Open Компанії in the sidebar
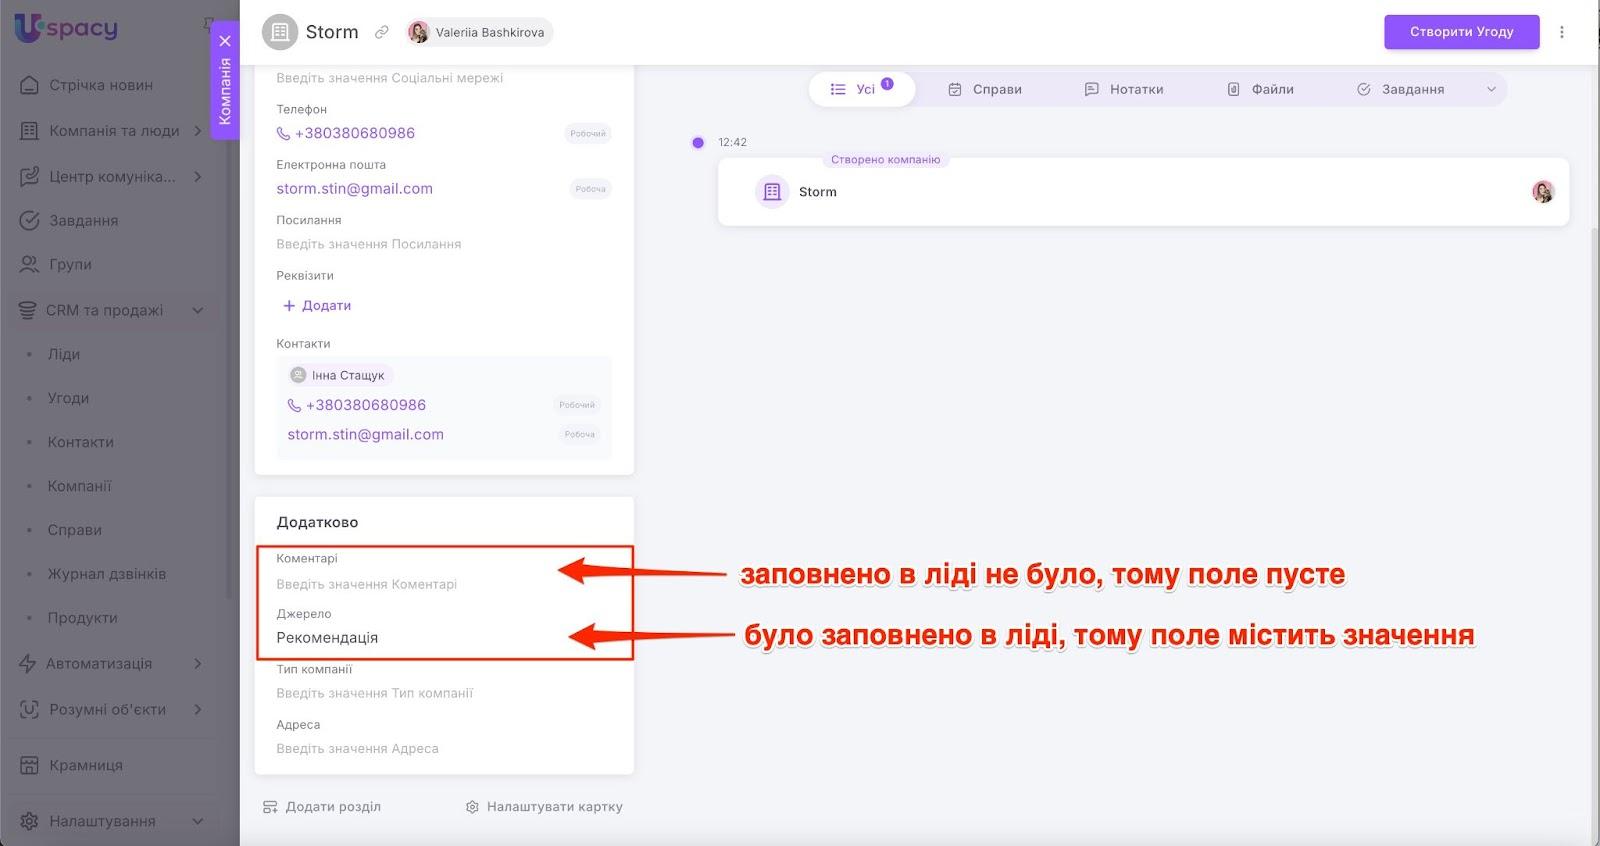1600x846 pixels. click(x=80, y=486)
